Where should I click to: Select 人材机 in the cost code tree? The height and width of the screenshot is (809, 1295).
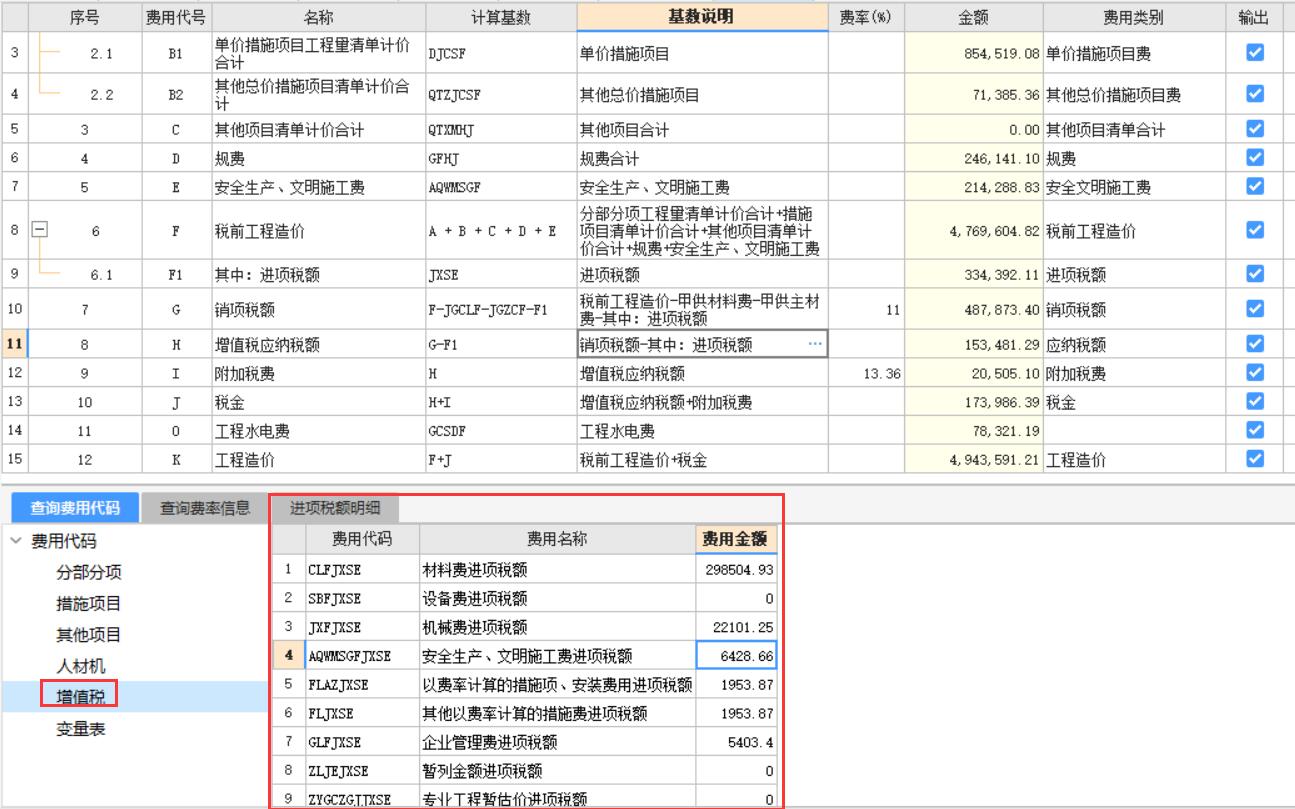pyautogui.click(x=80, y=666)
